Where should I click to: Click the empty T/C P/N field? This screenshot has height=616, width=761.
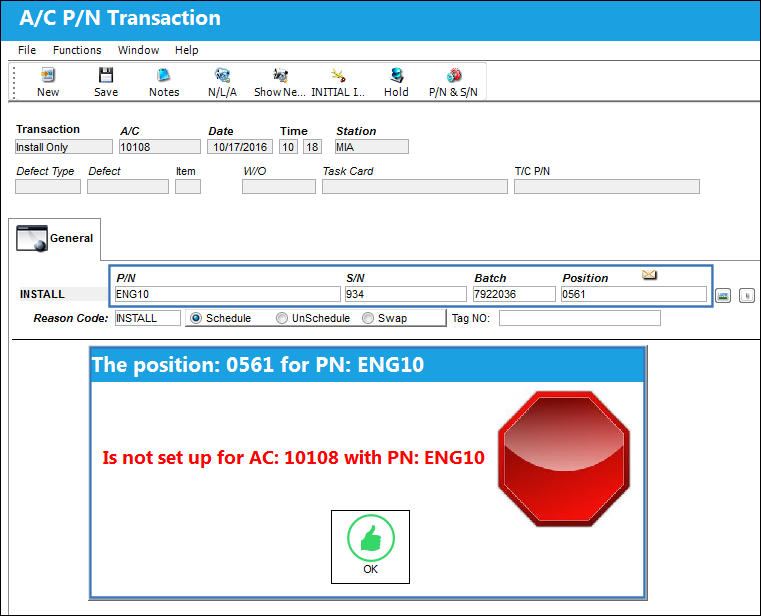coord(607,186)
